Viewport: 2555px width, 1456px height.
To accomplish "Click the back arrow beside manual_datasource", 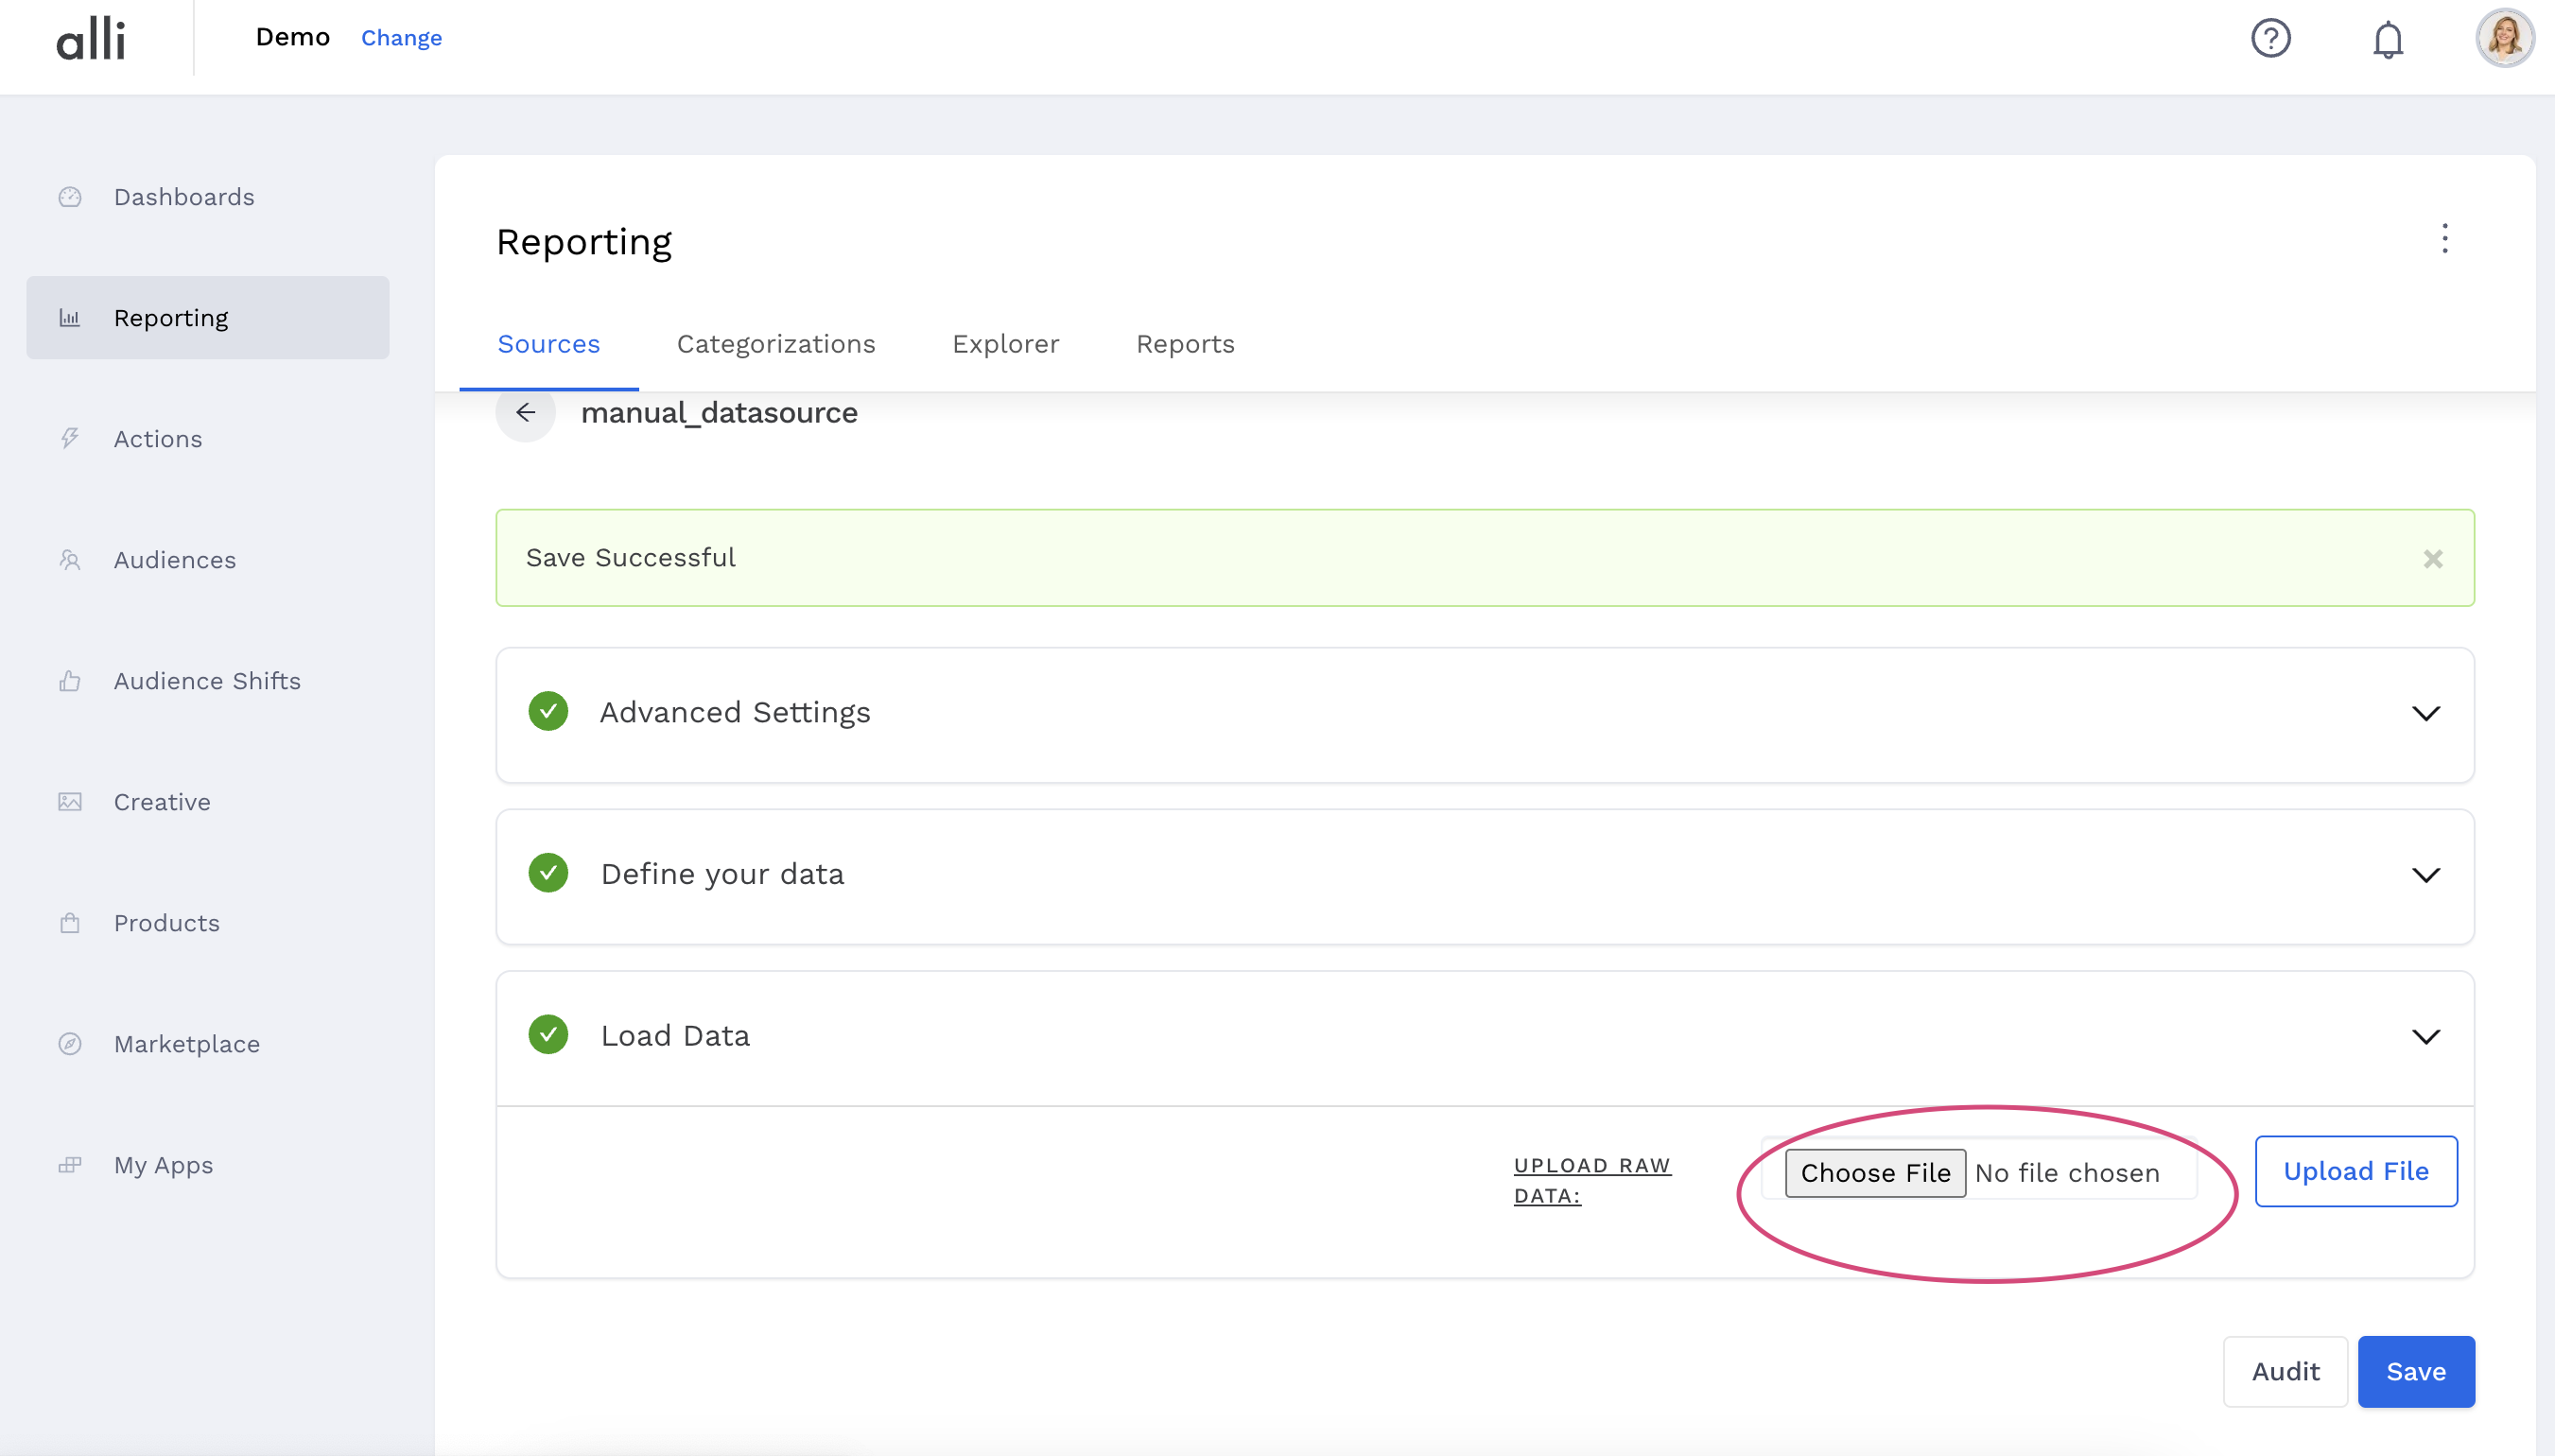I will point(526,412).
